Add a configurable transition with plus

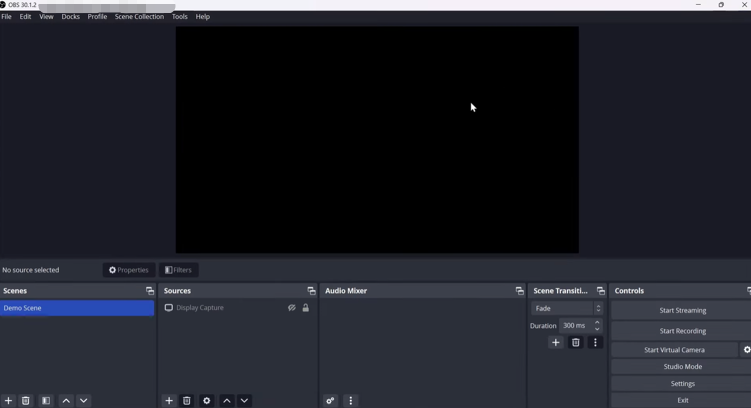[556, 342]
